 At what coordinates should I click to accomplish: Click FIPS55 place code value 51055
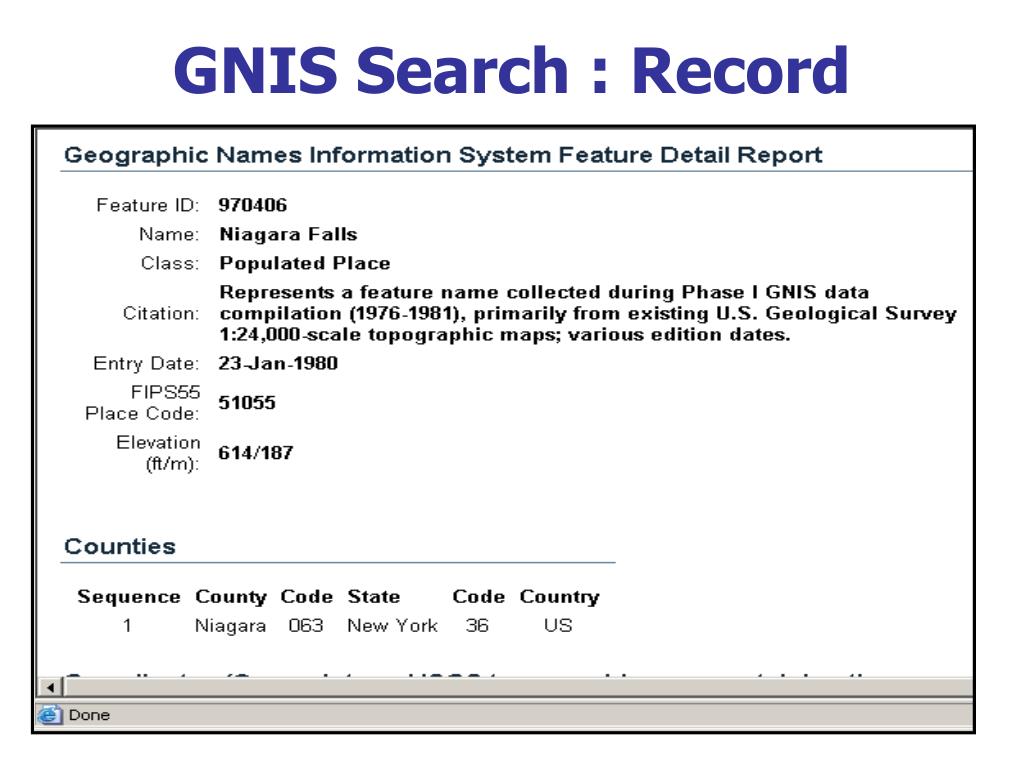point(247,402)
